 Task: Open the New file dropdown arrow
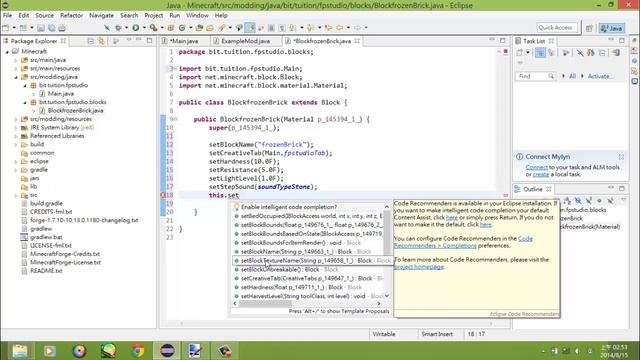(14, 28)
